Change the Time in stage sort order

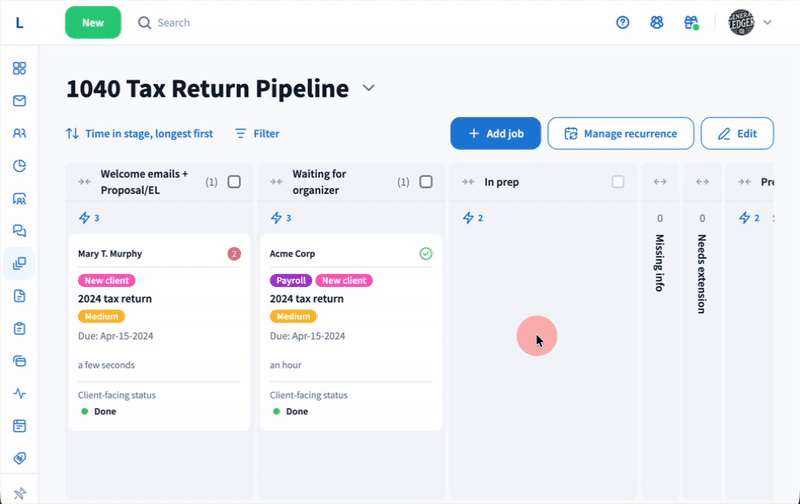coord(139,133)
